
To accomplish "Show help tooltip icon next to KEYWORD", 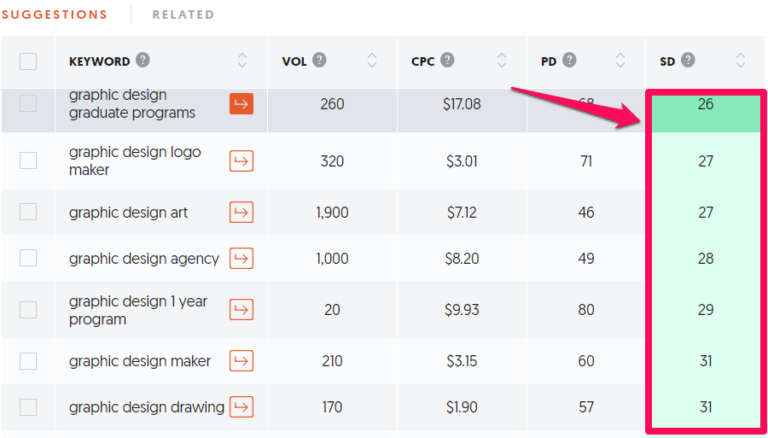I will (x=143, y=61).
